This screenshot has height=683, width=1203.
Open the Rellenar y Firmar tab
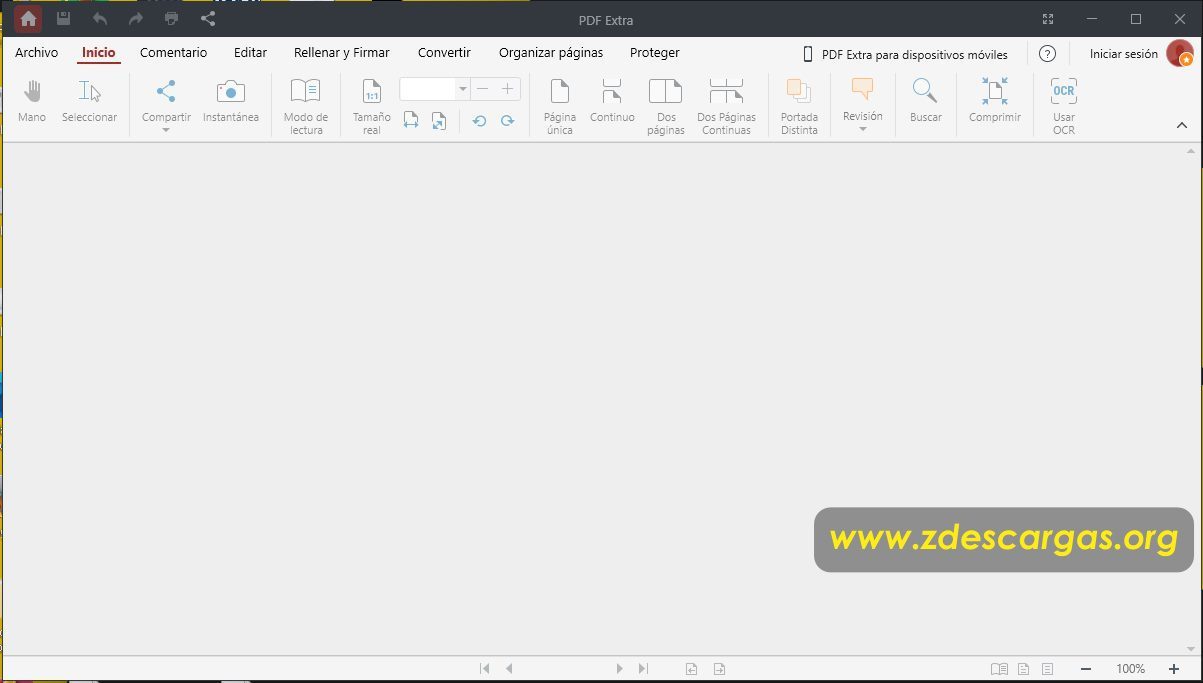[342, 53]
